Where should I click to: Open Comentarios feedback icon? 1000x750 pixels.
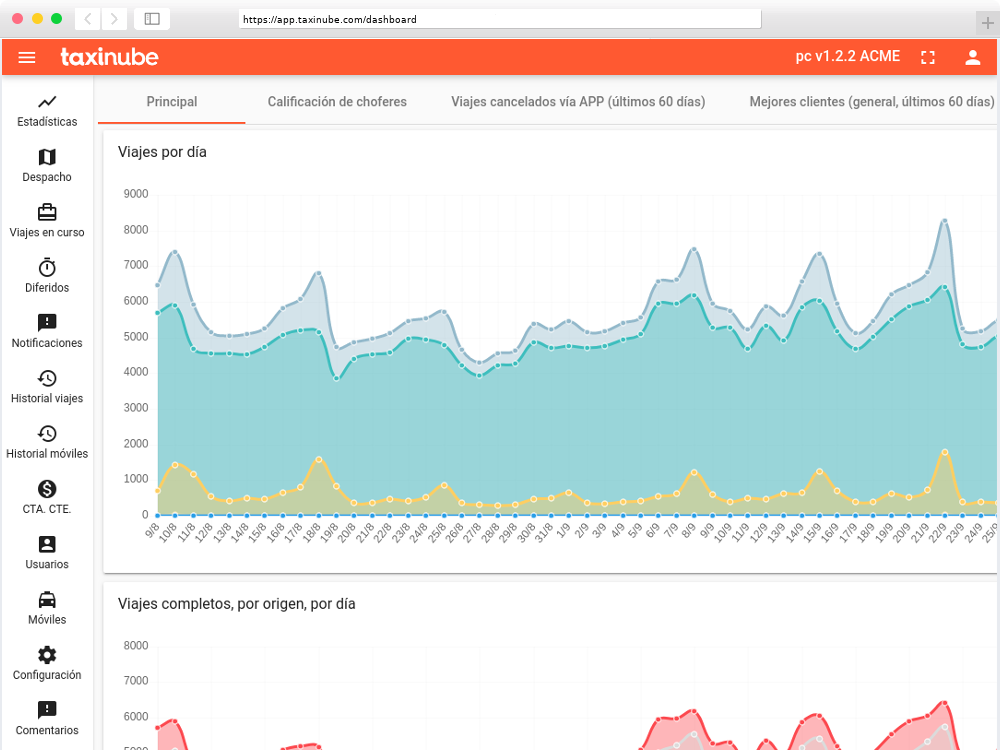[47, 711]
